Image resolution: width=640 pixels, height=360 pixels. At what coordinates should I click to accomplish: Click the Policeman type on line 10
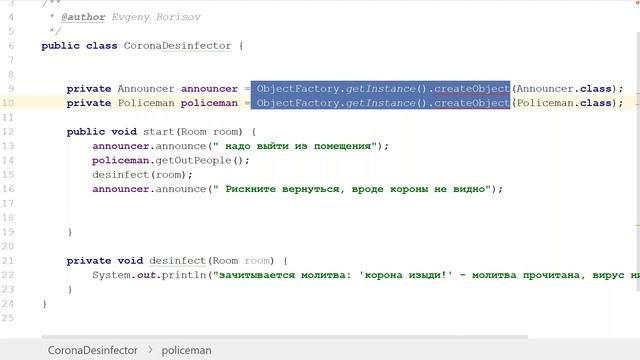[146, 103]
